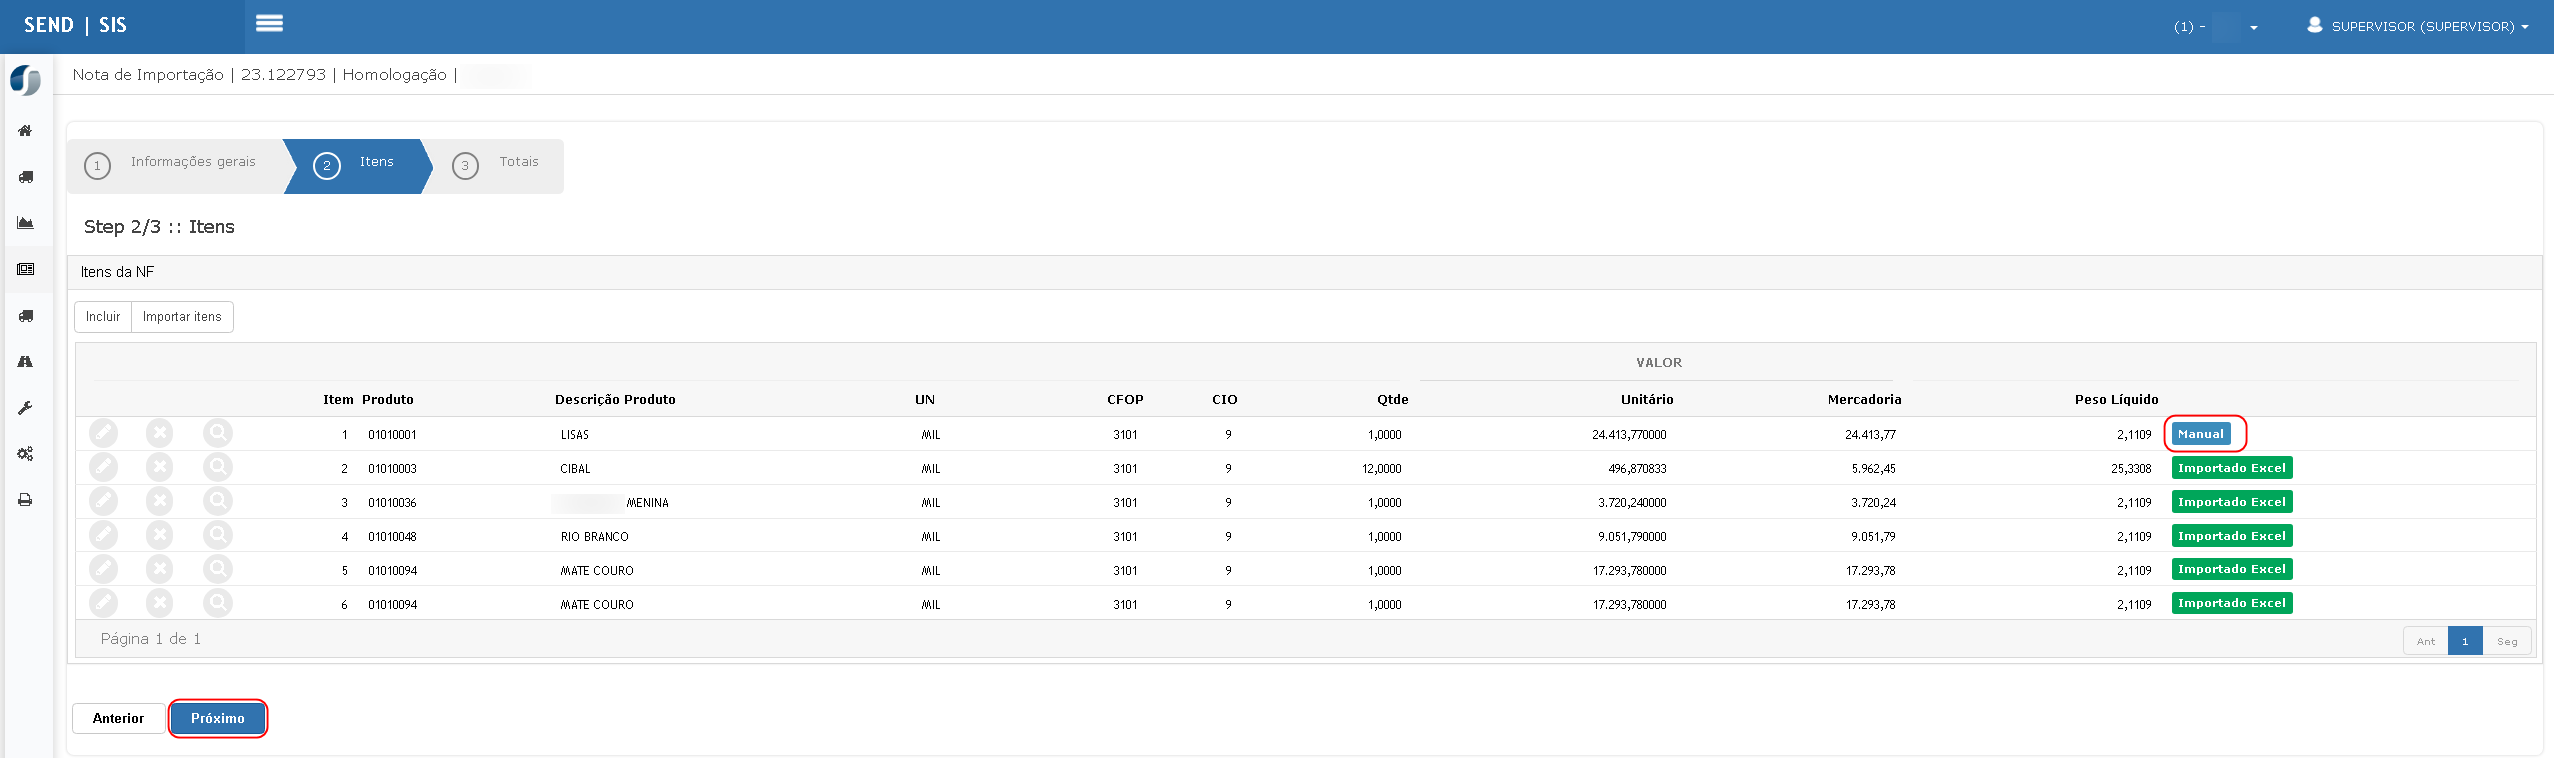Screen dimensions: 2554x758
Task: Open the home icon in sidebar
Action: [x=25, y=131]
